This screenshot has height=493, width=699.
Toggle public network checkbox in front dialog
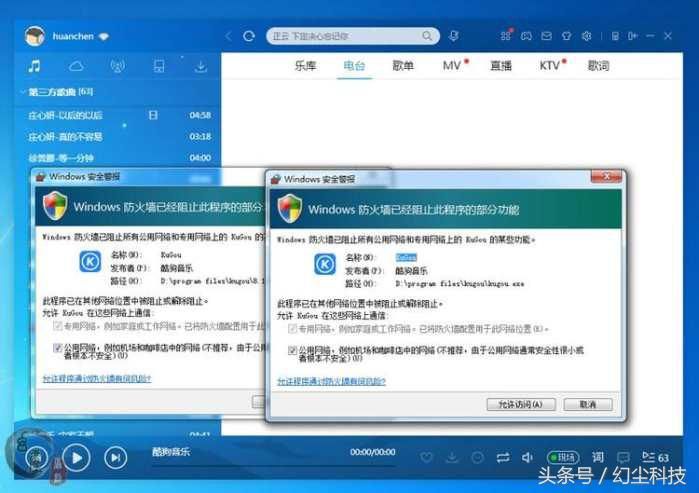292,350
